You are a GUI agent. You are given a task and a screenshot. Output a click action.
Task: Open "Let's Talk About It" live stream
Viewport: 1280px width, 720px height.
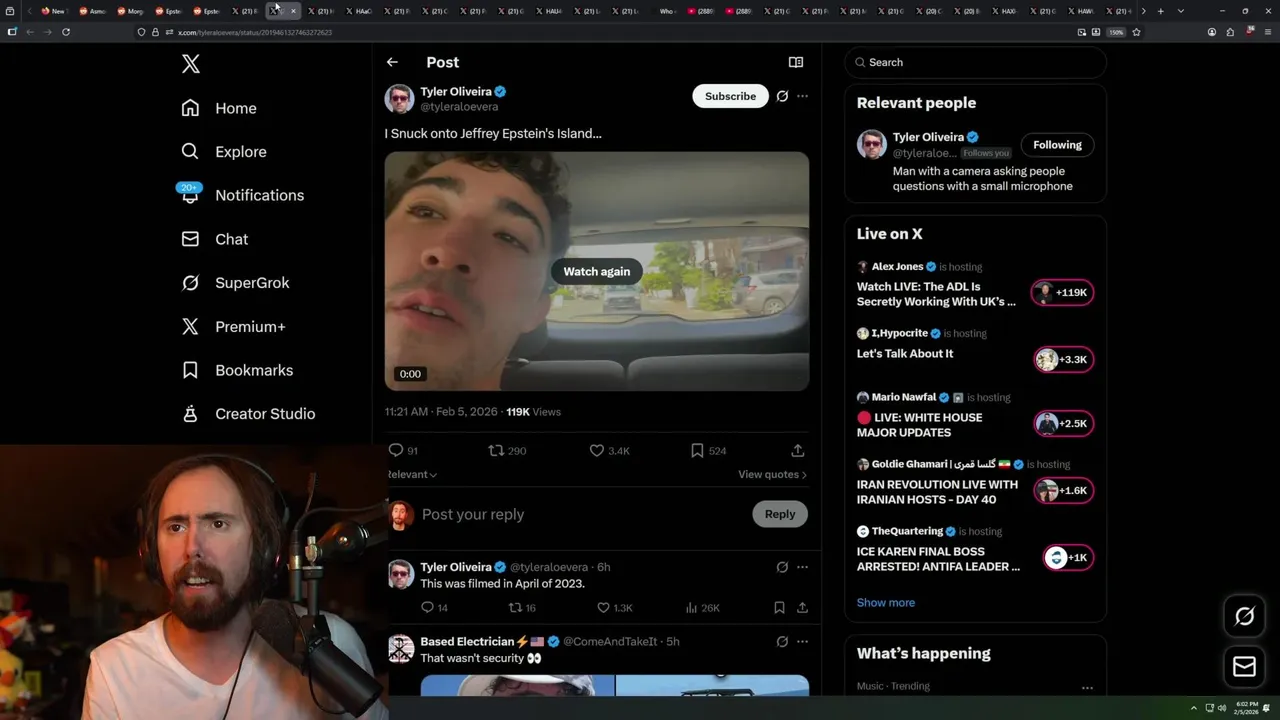905,354
